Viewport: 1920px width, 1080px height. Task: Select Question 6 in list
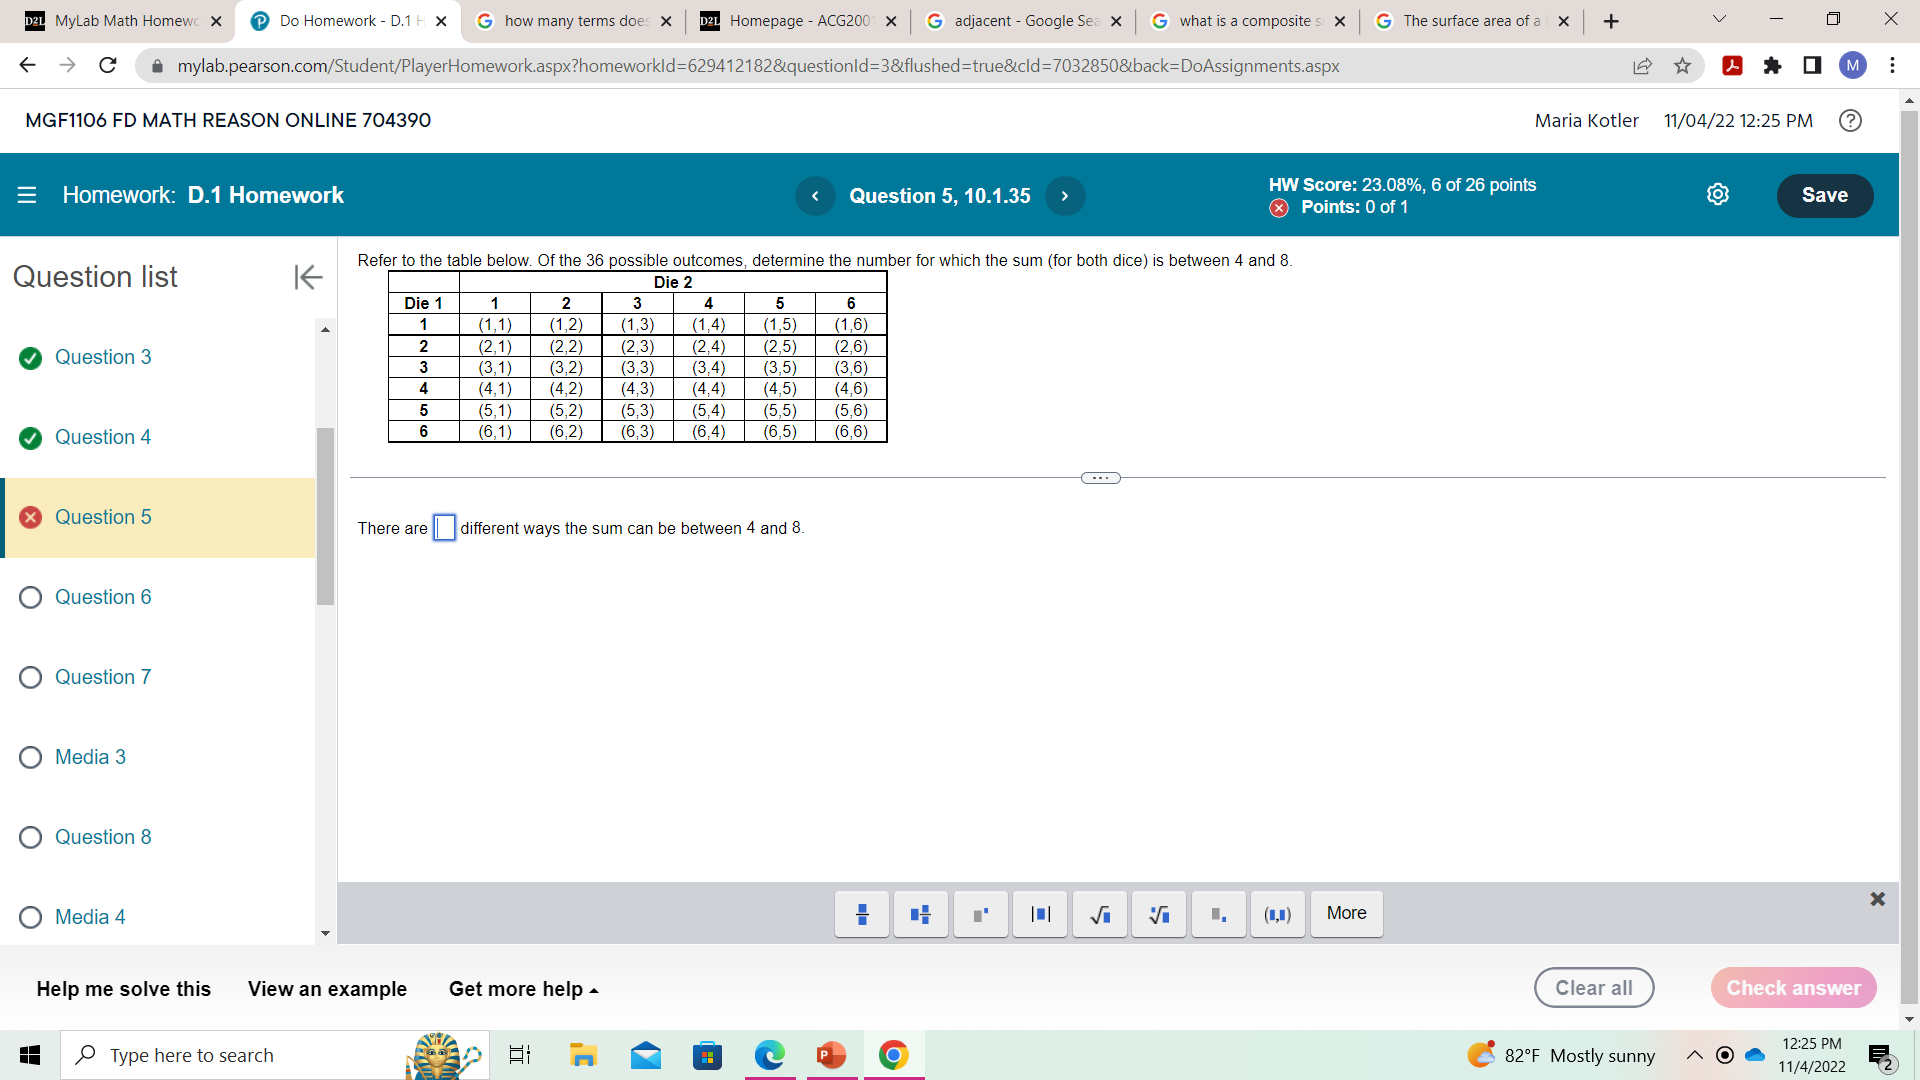[102, 597]
